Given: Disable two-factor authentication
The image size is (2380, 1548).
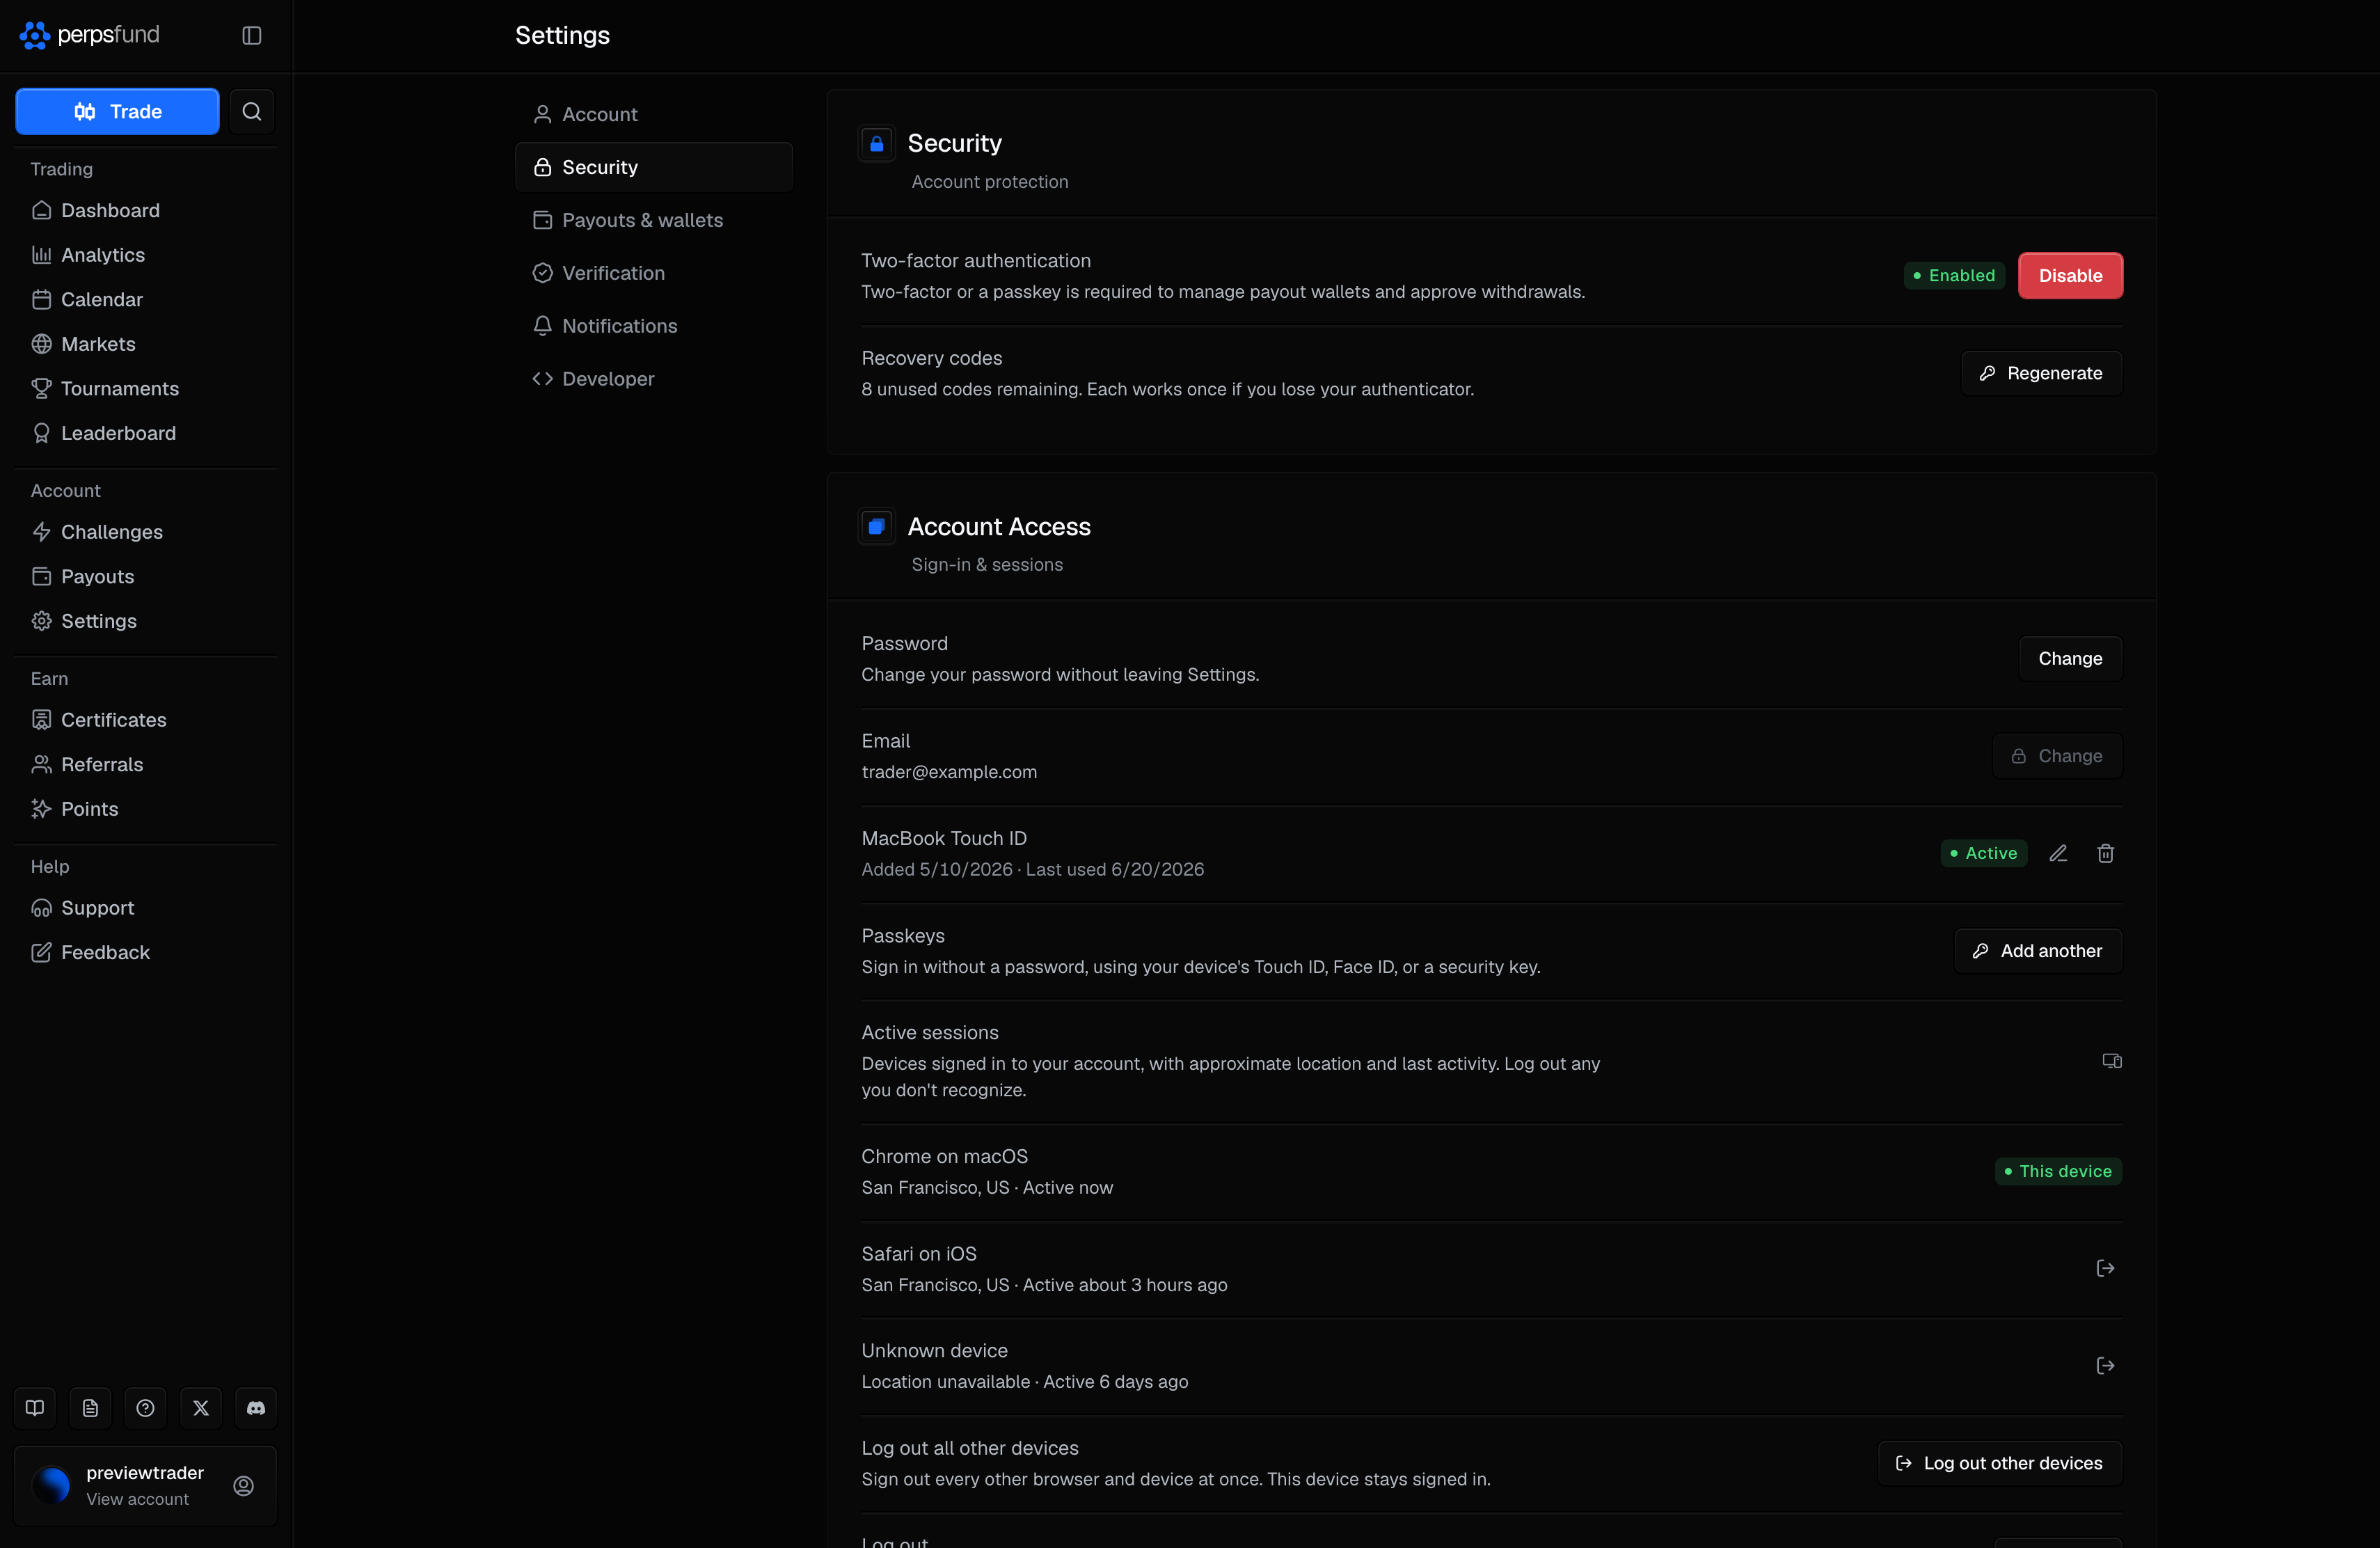Looking at the screenshot, I should pyautogui.click(x=2070, y=276).
